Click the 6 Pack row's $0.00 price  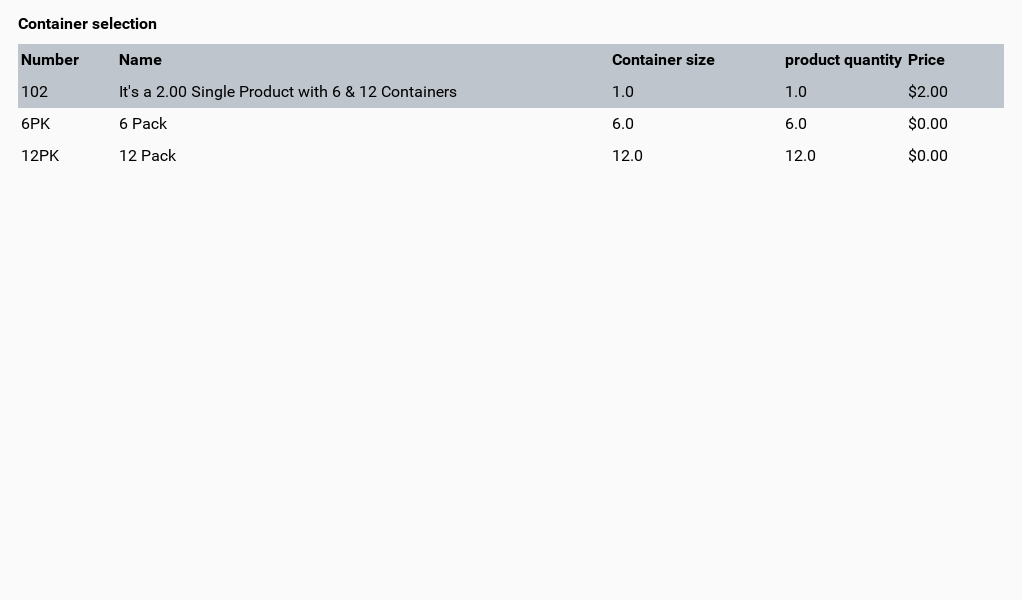(928, 124)
